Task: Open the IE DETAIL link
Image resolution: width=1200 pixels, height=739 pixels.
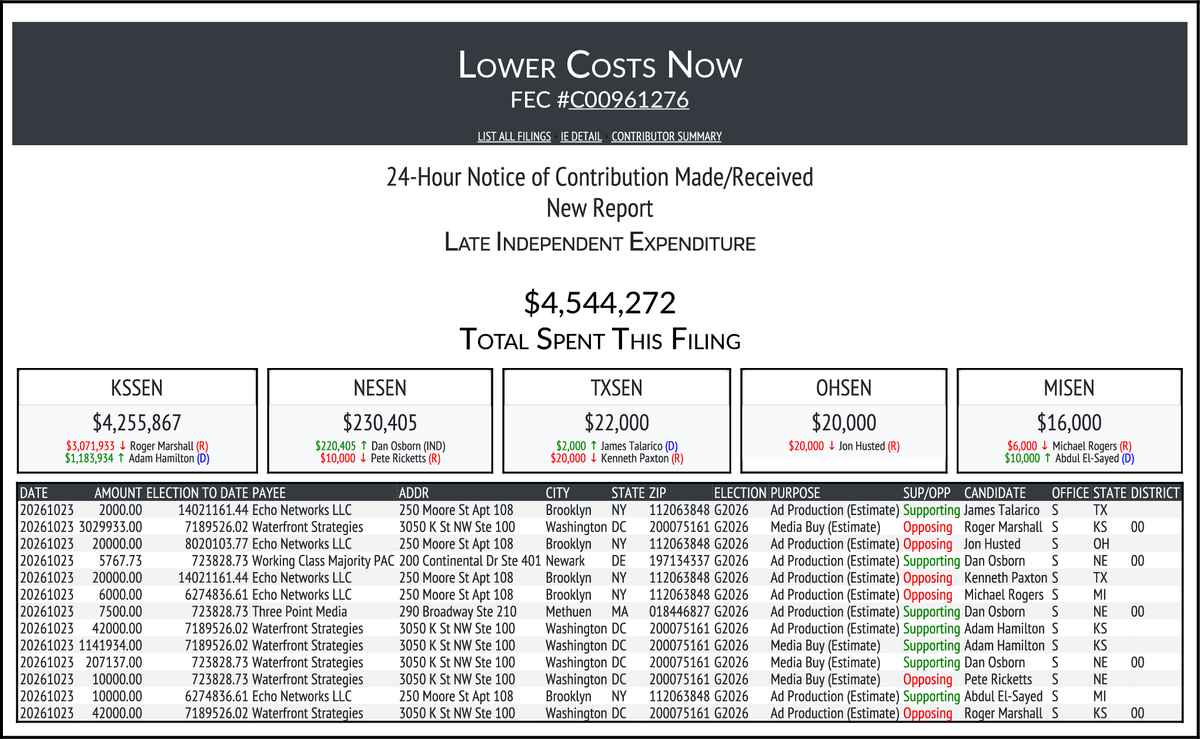Action: (581, 137)
